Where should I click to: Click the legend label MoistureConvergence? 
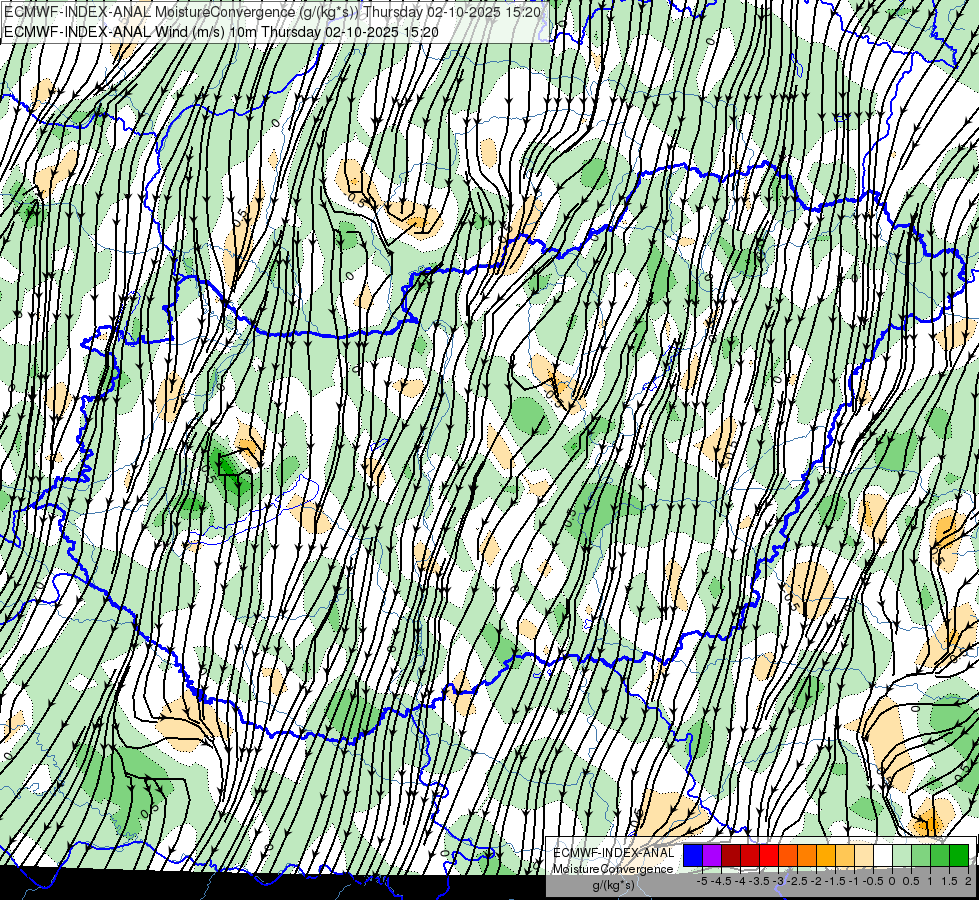click(613, 869)
